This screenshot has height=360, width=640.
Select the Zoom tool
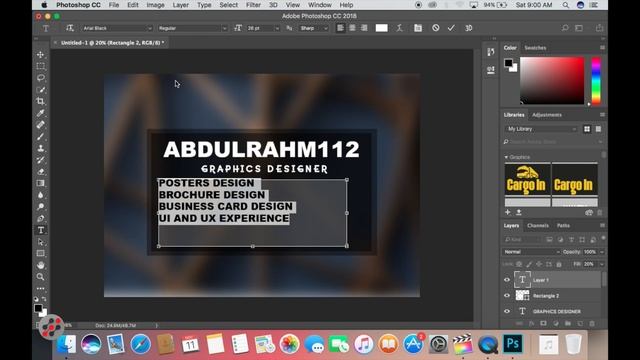(x=40, y=277)
